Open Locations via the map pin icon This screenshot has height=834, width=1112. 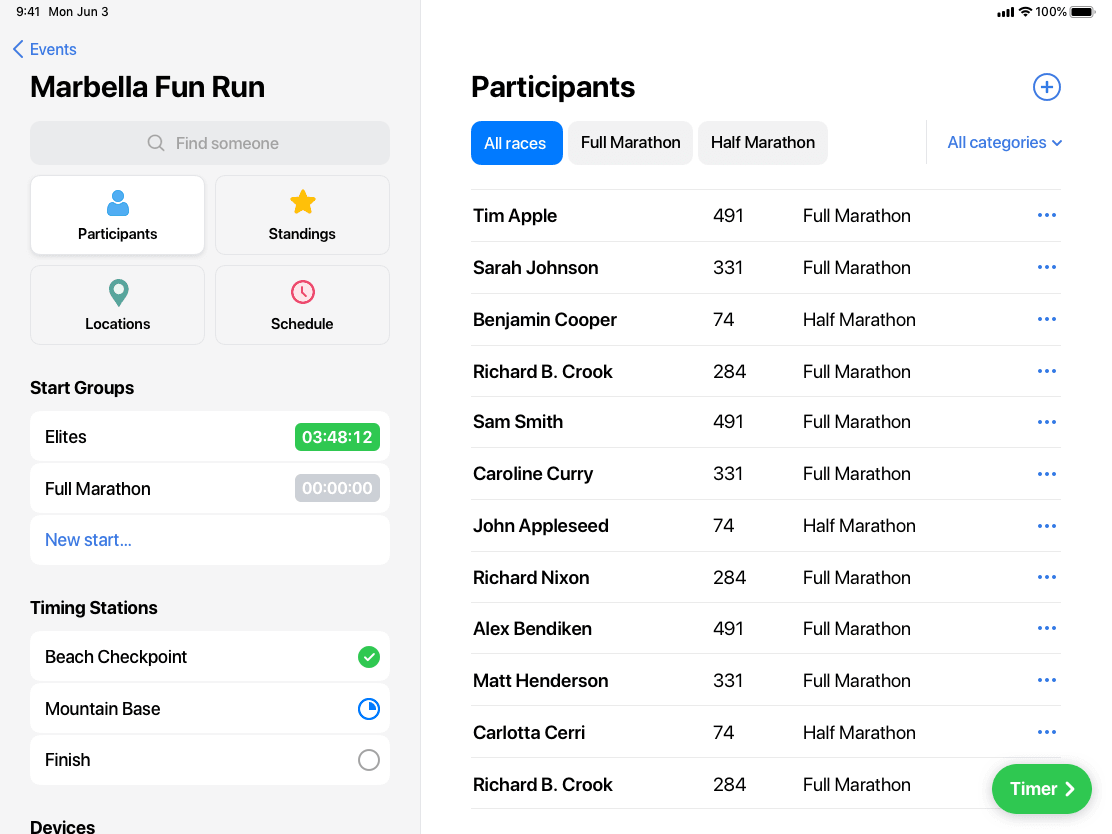(117, 305)
